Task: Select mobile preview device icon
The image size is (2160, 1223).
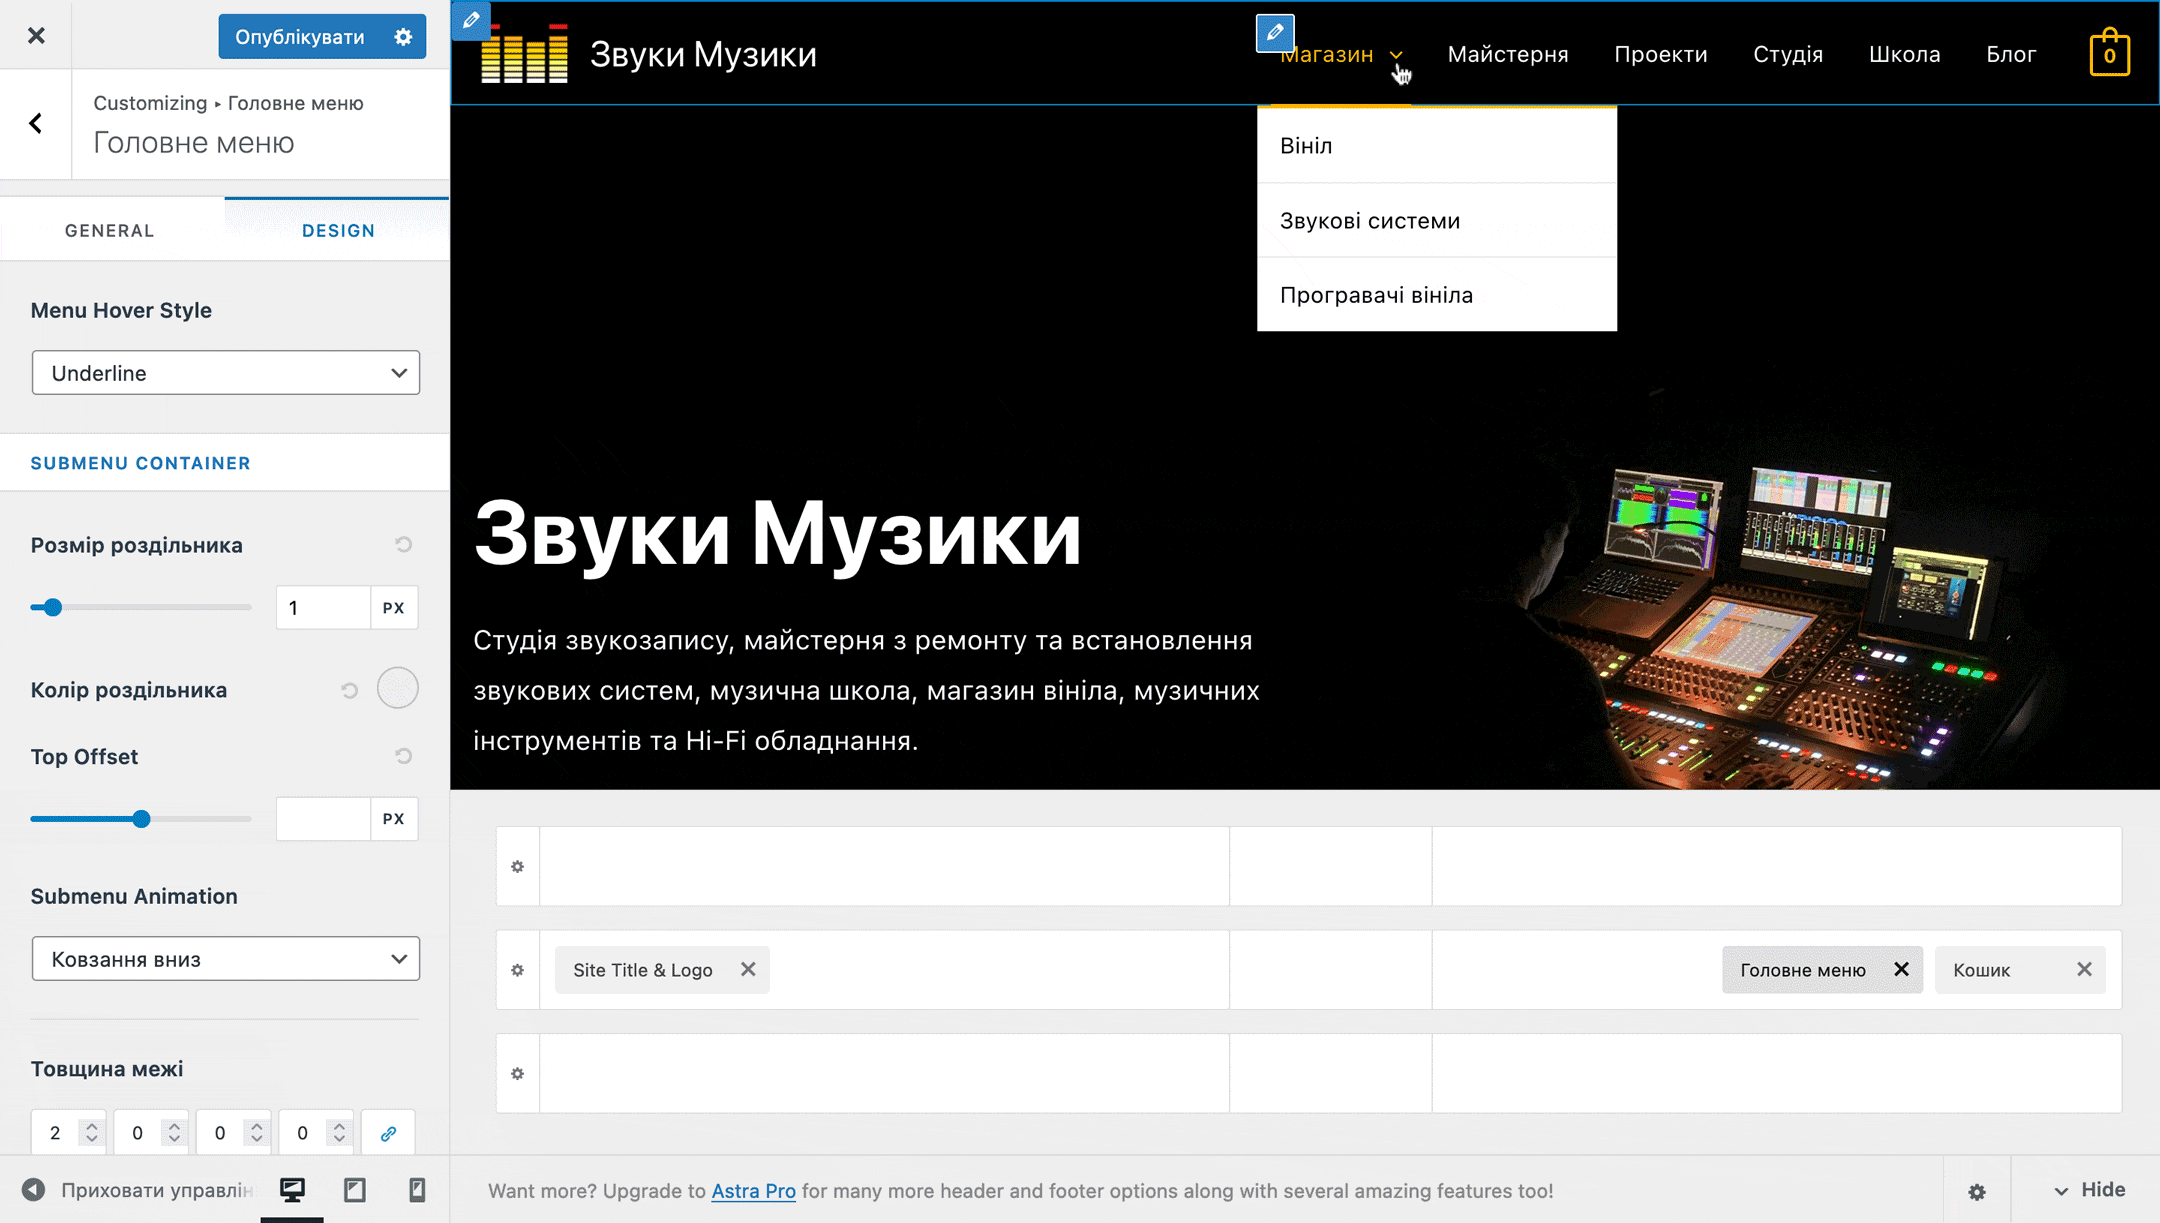Action: click(417, 1190)
